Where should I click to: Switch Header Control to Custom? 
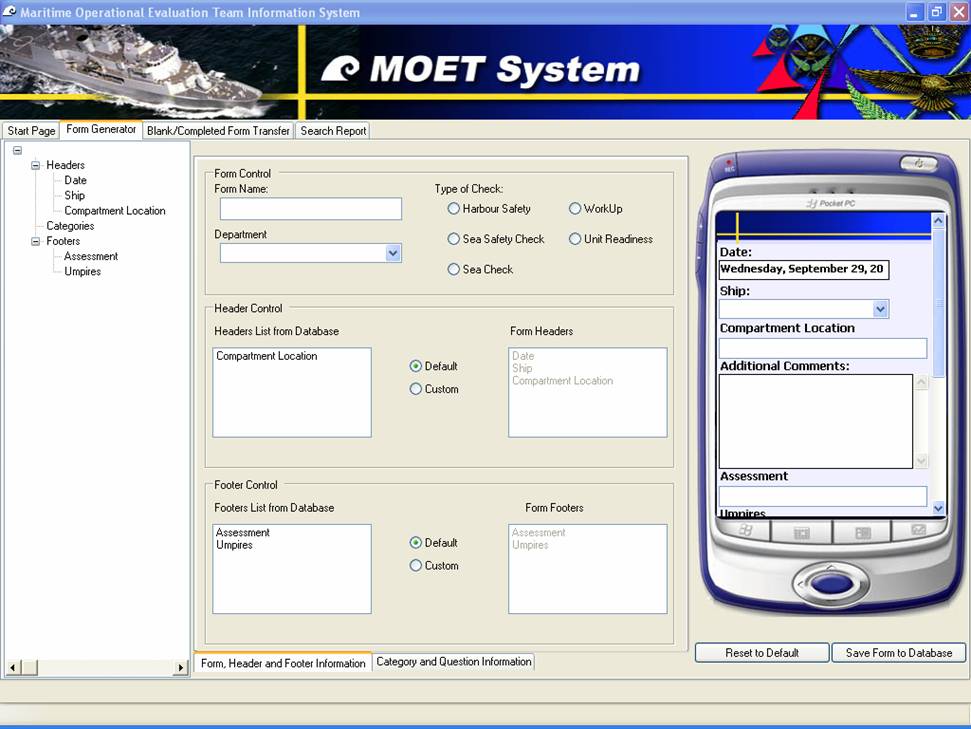416,389
